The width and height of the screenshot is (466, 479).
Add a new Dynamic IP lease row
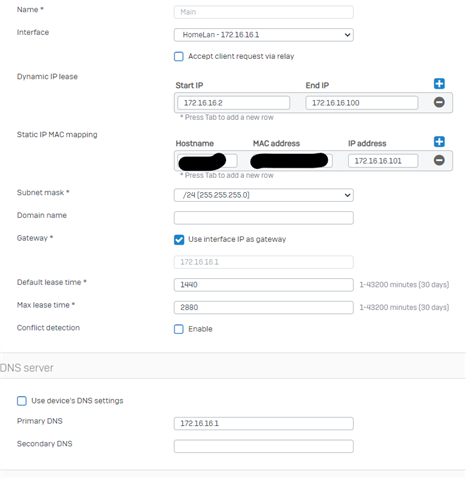439,84
